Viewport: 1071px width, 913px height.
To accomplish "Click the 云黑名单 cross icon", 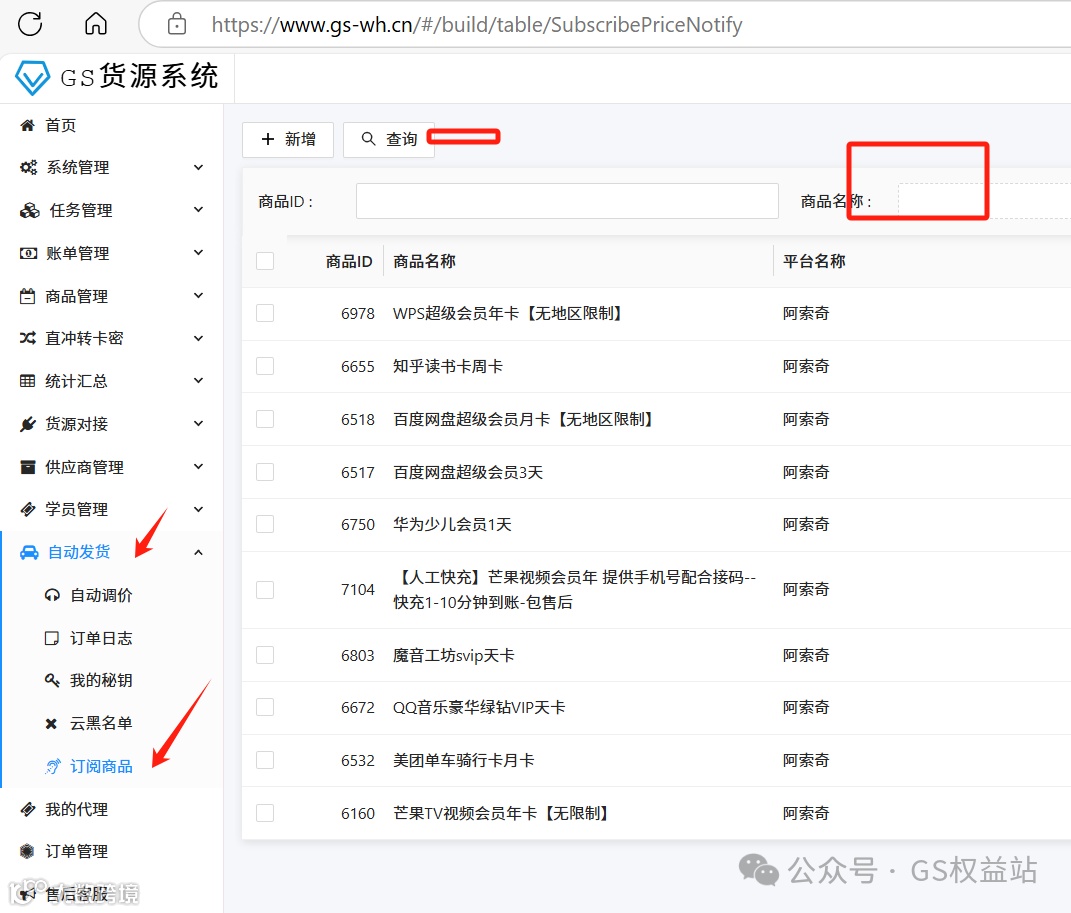I will coord(51,724).
